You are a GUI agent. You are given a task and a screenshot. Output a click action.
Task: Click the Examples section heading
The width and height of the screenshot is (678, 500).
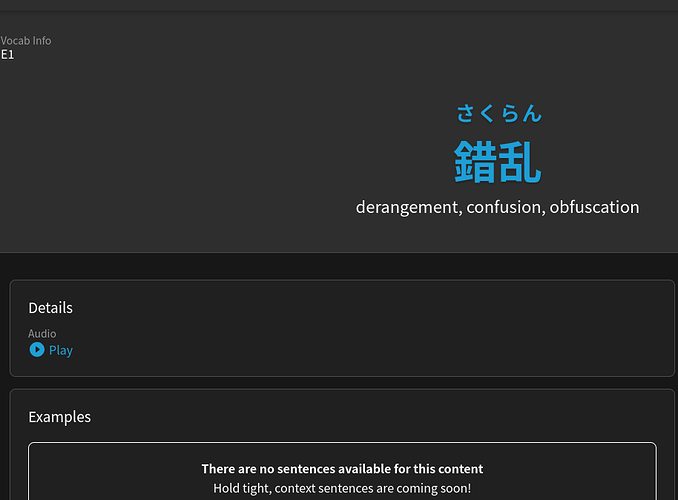pyautogui.click(x=59, y=417)
